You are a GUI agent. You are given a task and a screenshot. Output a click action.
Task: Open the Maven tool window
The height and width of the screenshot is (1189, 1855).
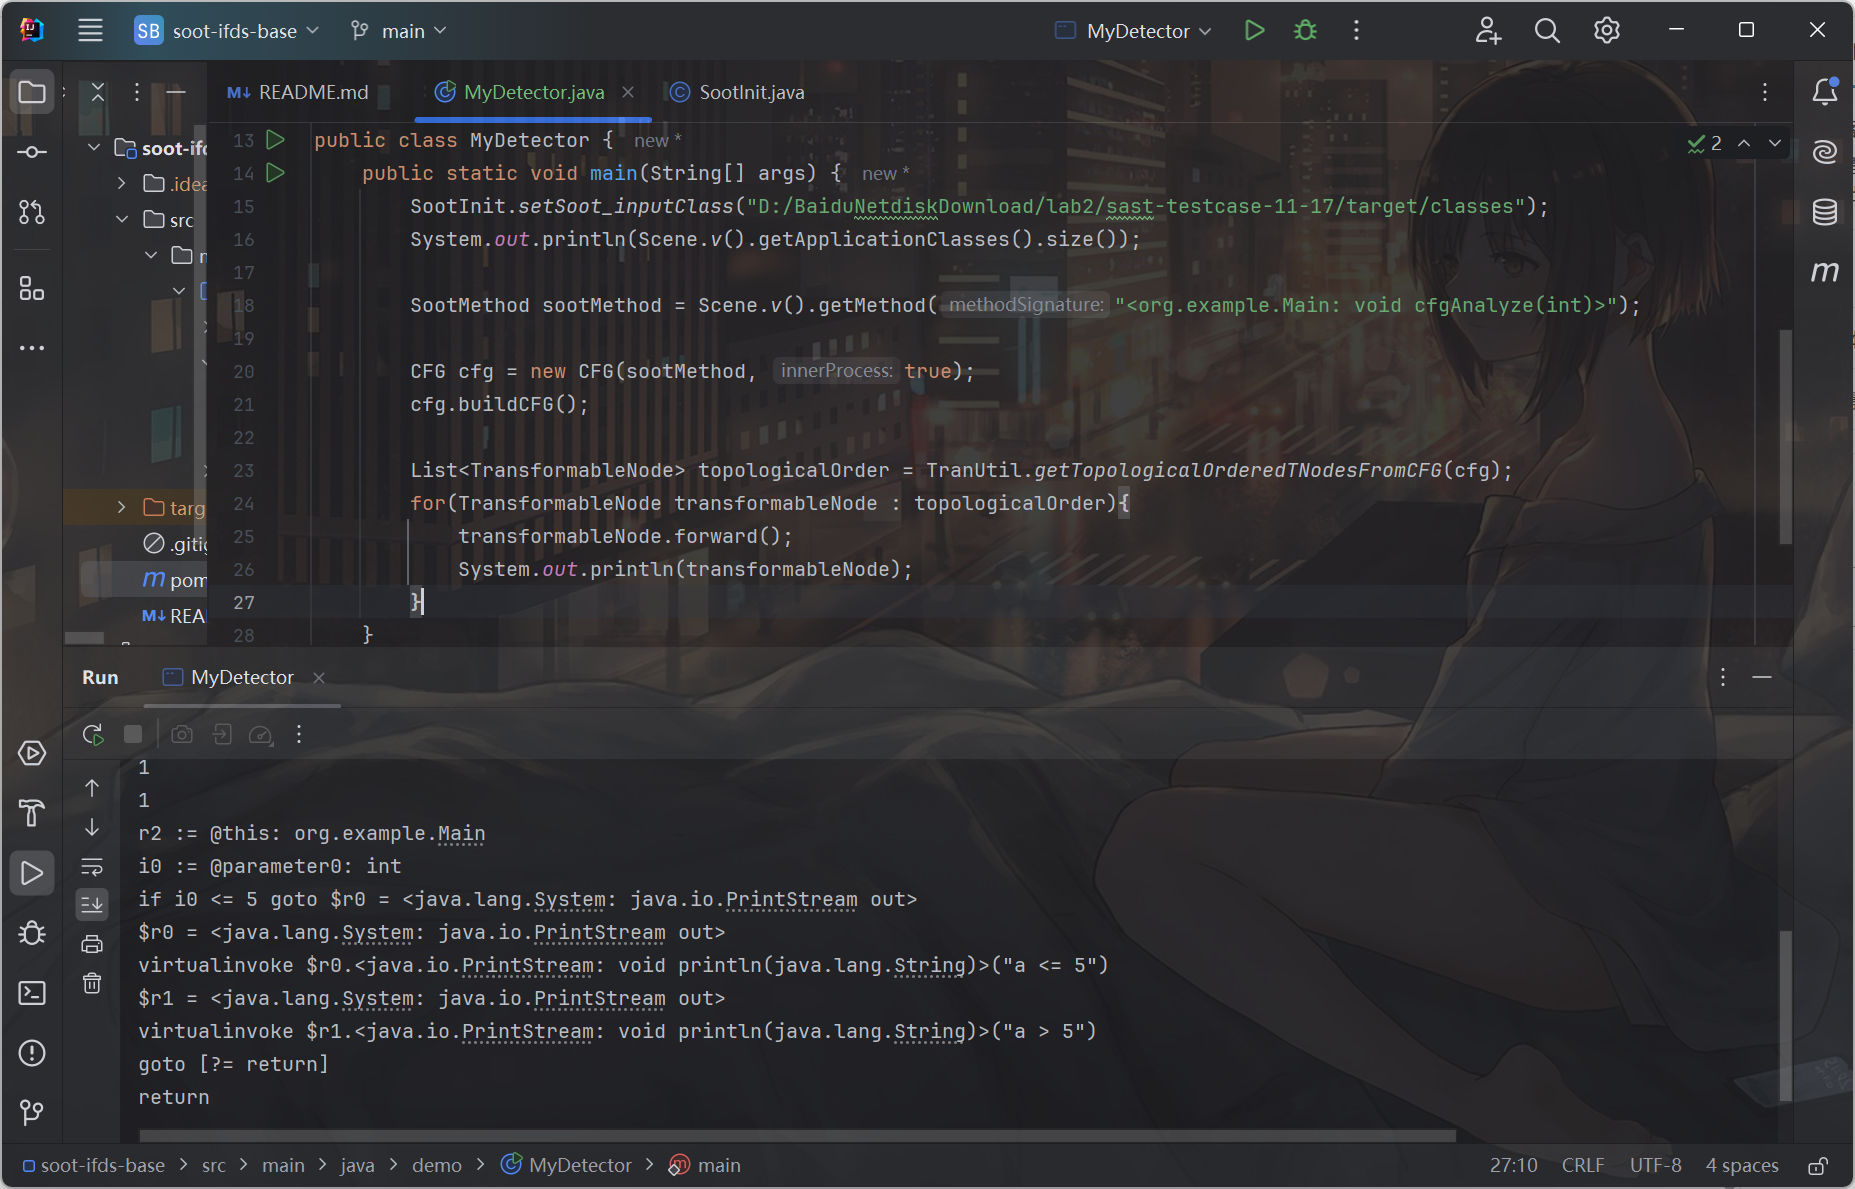click(1824, 272)
